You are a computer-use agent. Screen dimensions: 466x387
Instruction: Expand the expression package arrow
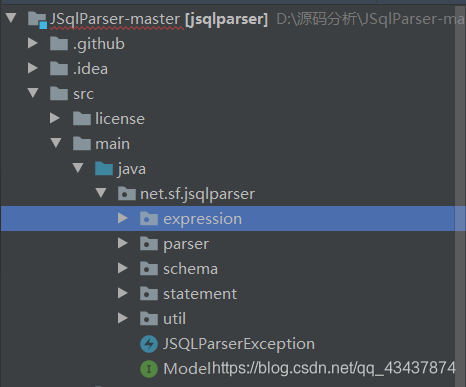coord(123,218)
